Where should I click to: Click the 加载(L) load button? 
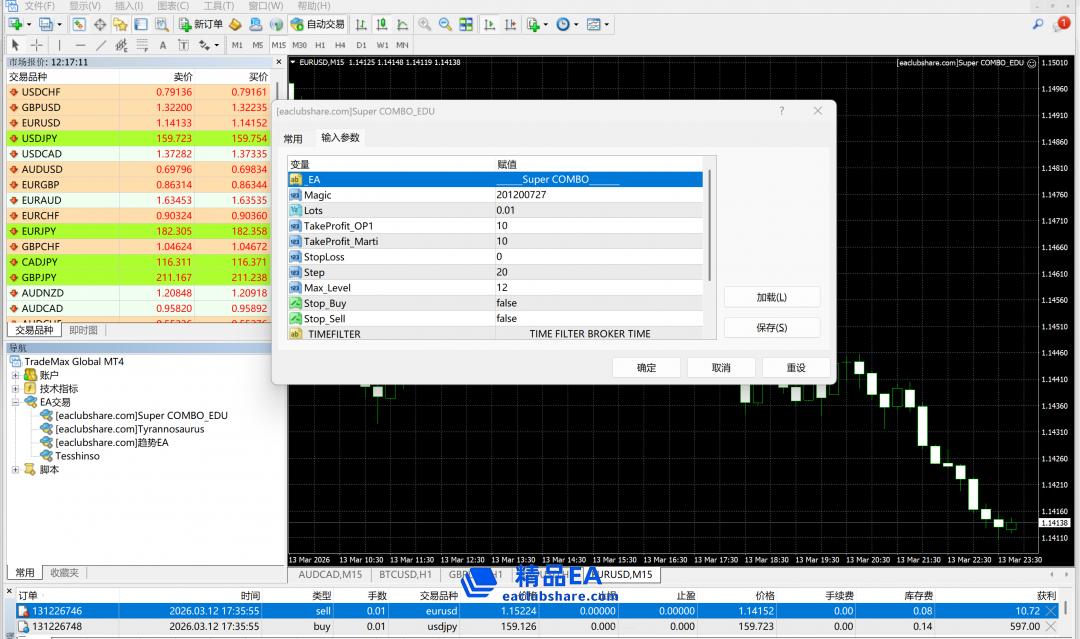pos(771,297)
